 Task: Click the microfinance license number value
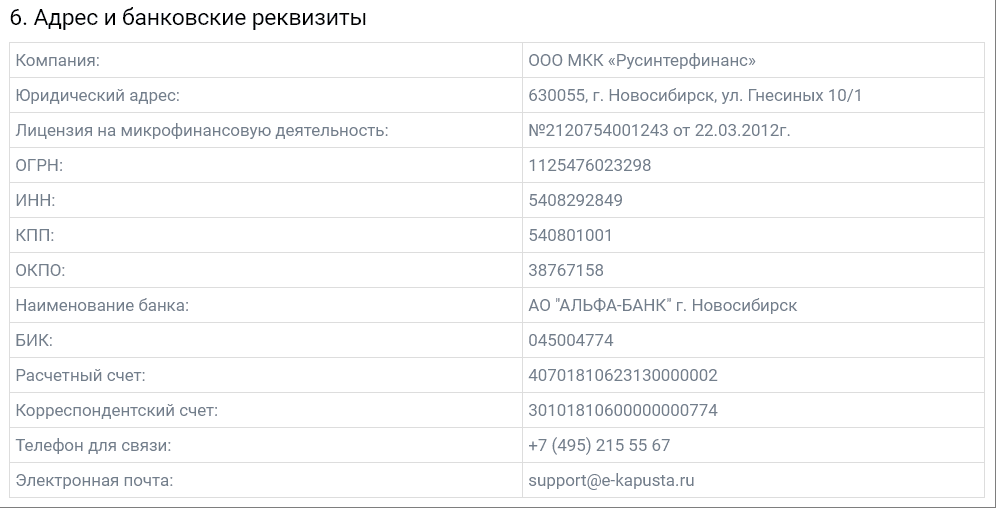pos(660,131)
